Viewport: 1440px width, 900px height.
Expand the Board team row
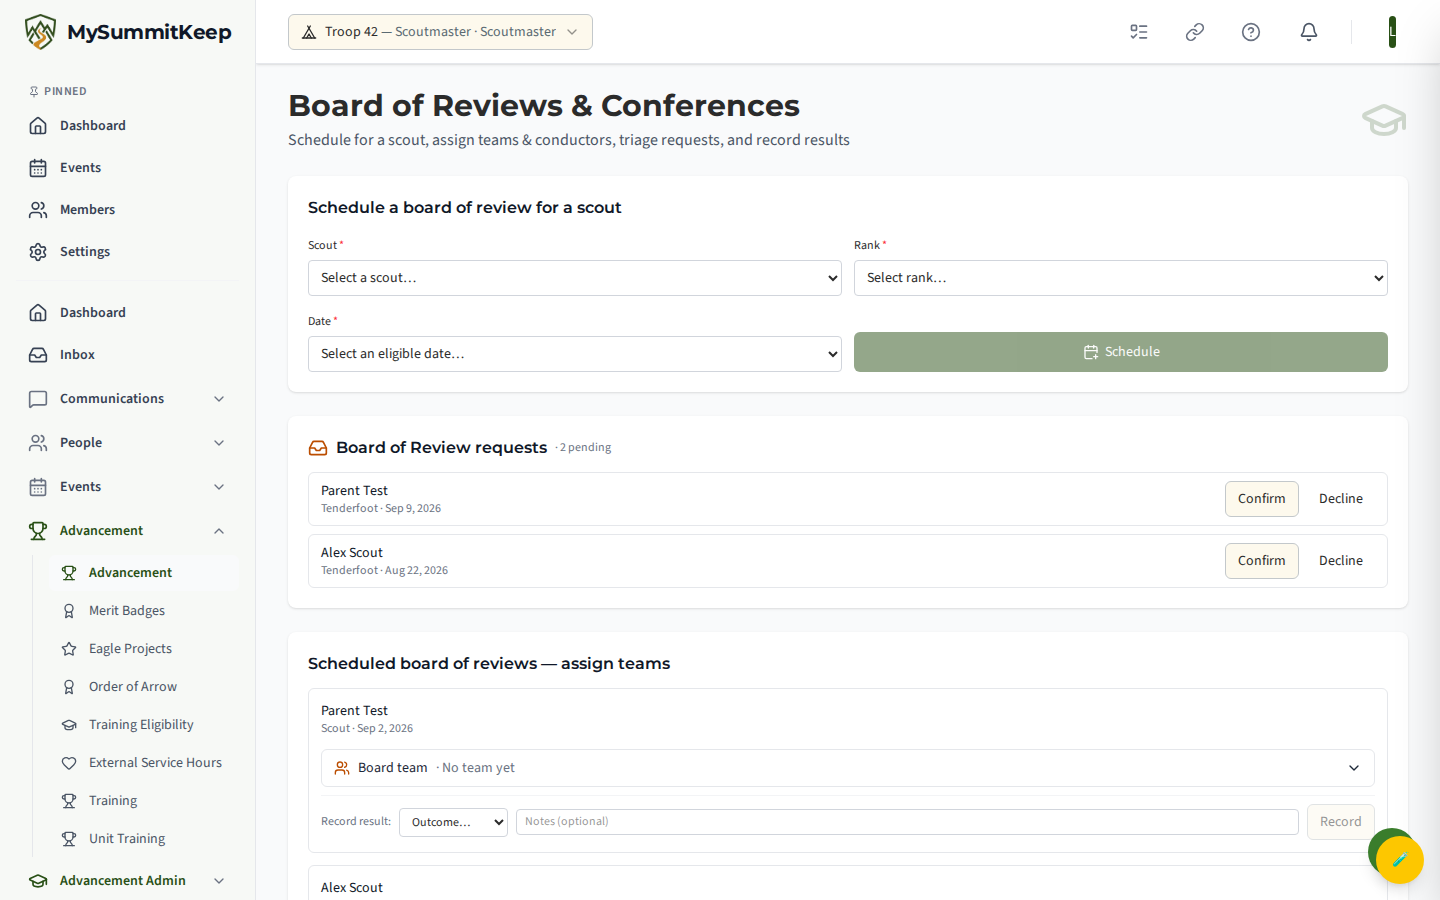tap(847, 768)
